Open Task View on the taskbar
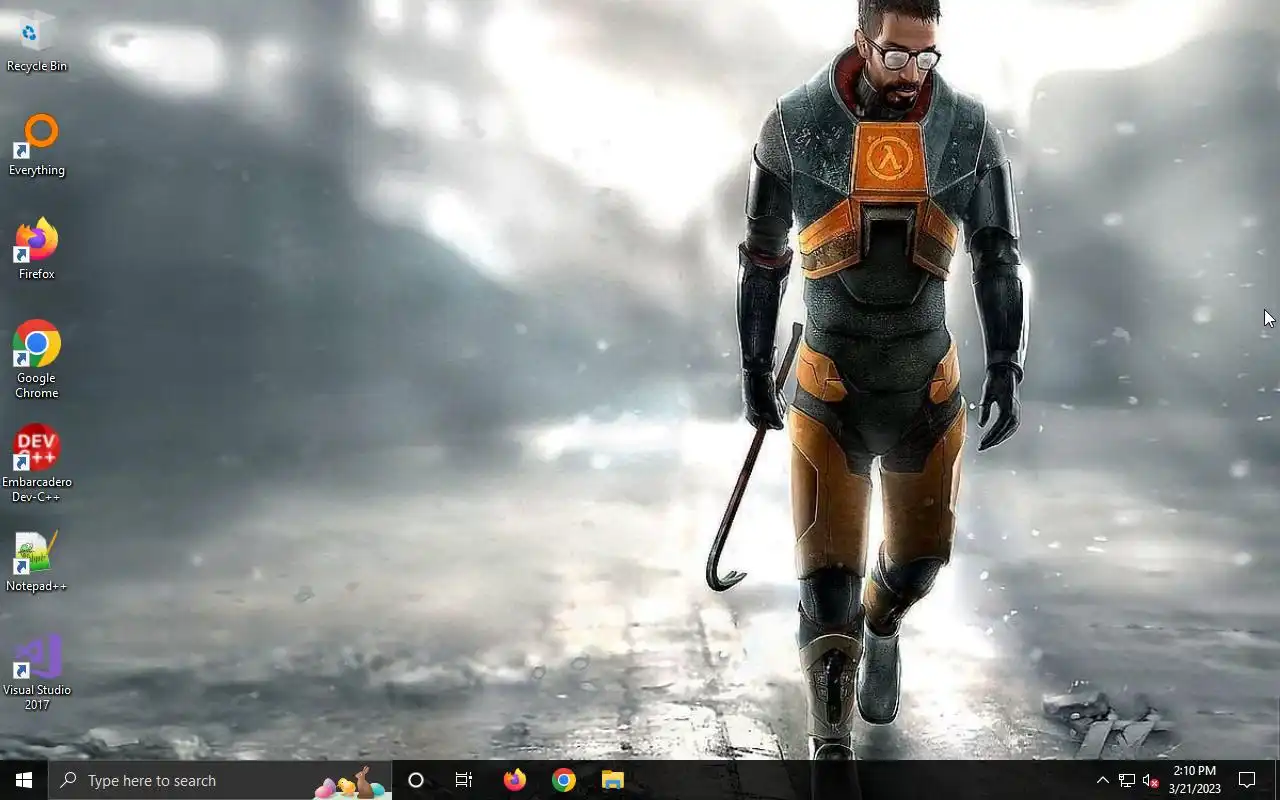The height and width of the screenshot is (800, 1280). (x=464, y=780)
